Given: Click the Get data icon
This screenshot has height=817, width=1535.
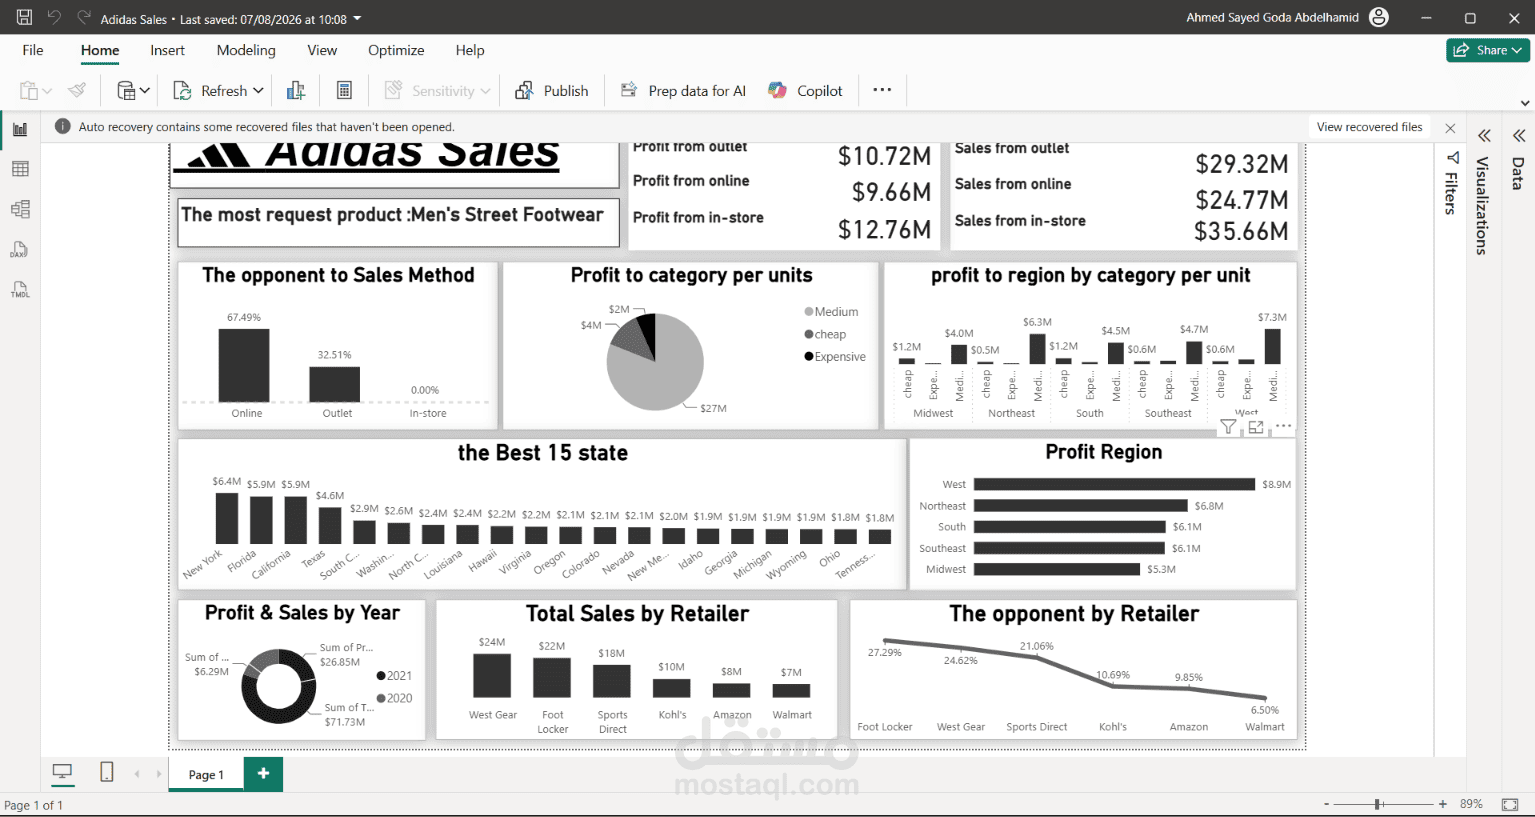Looking at the screenshot, I should [126, 91].
